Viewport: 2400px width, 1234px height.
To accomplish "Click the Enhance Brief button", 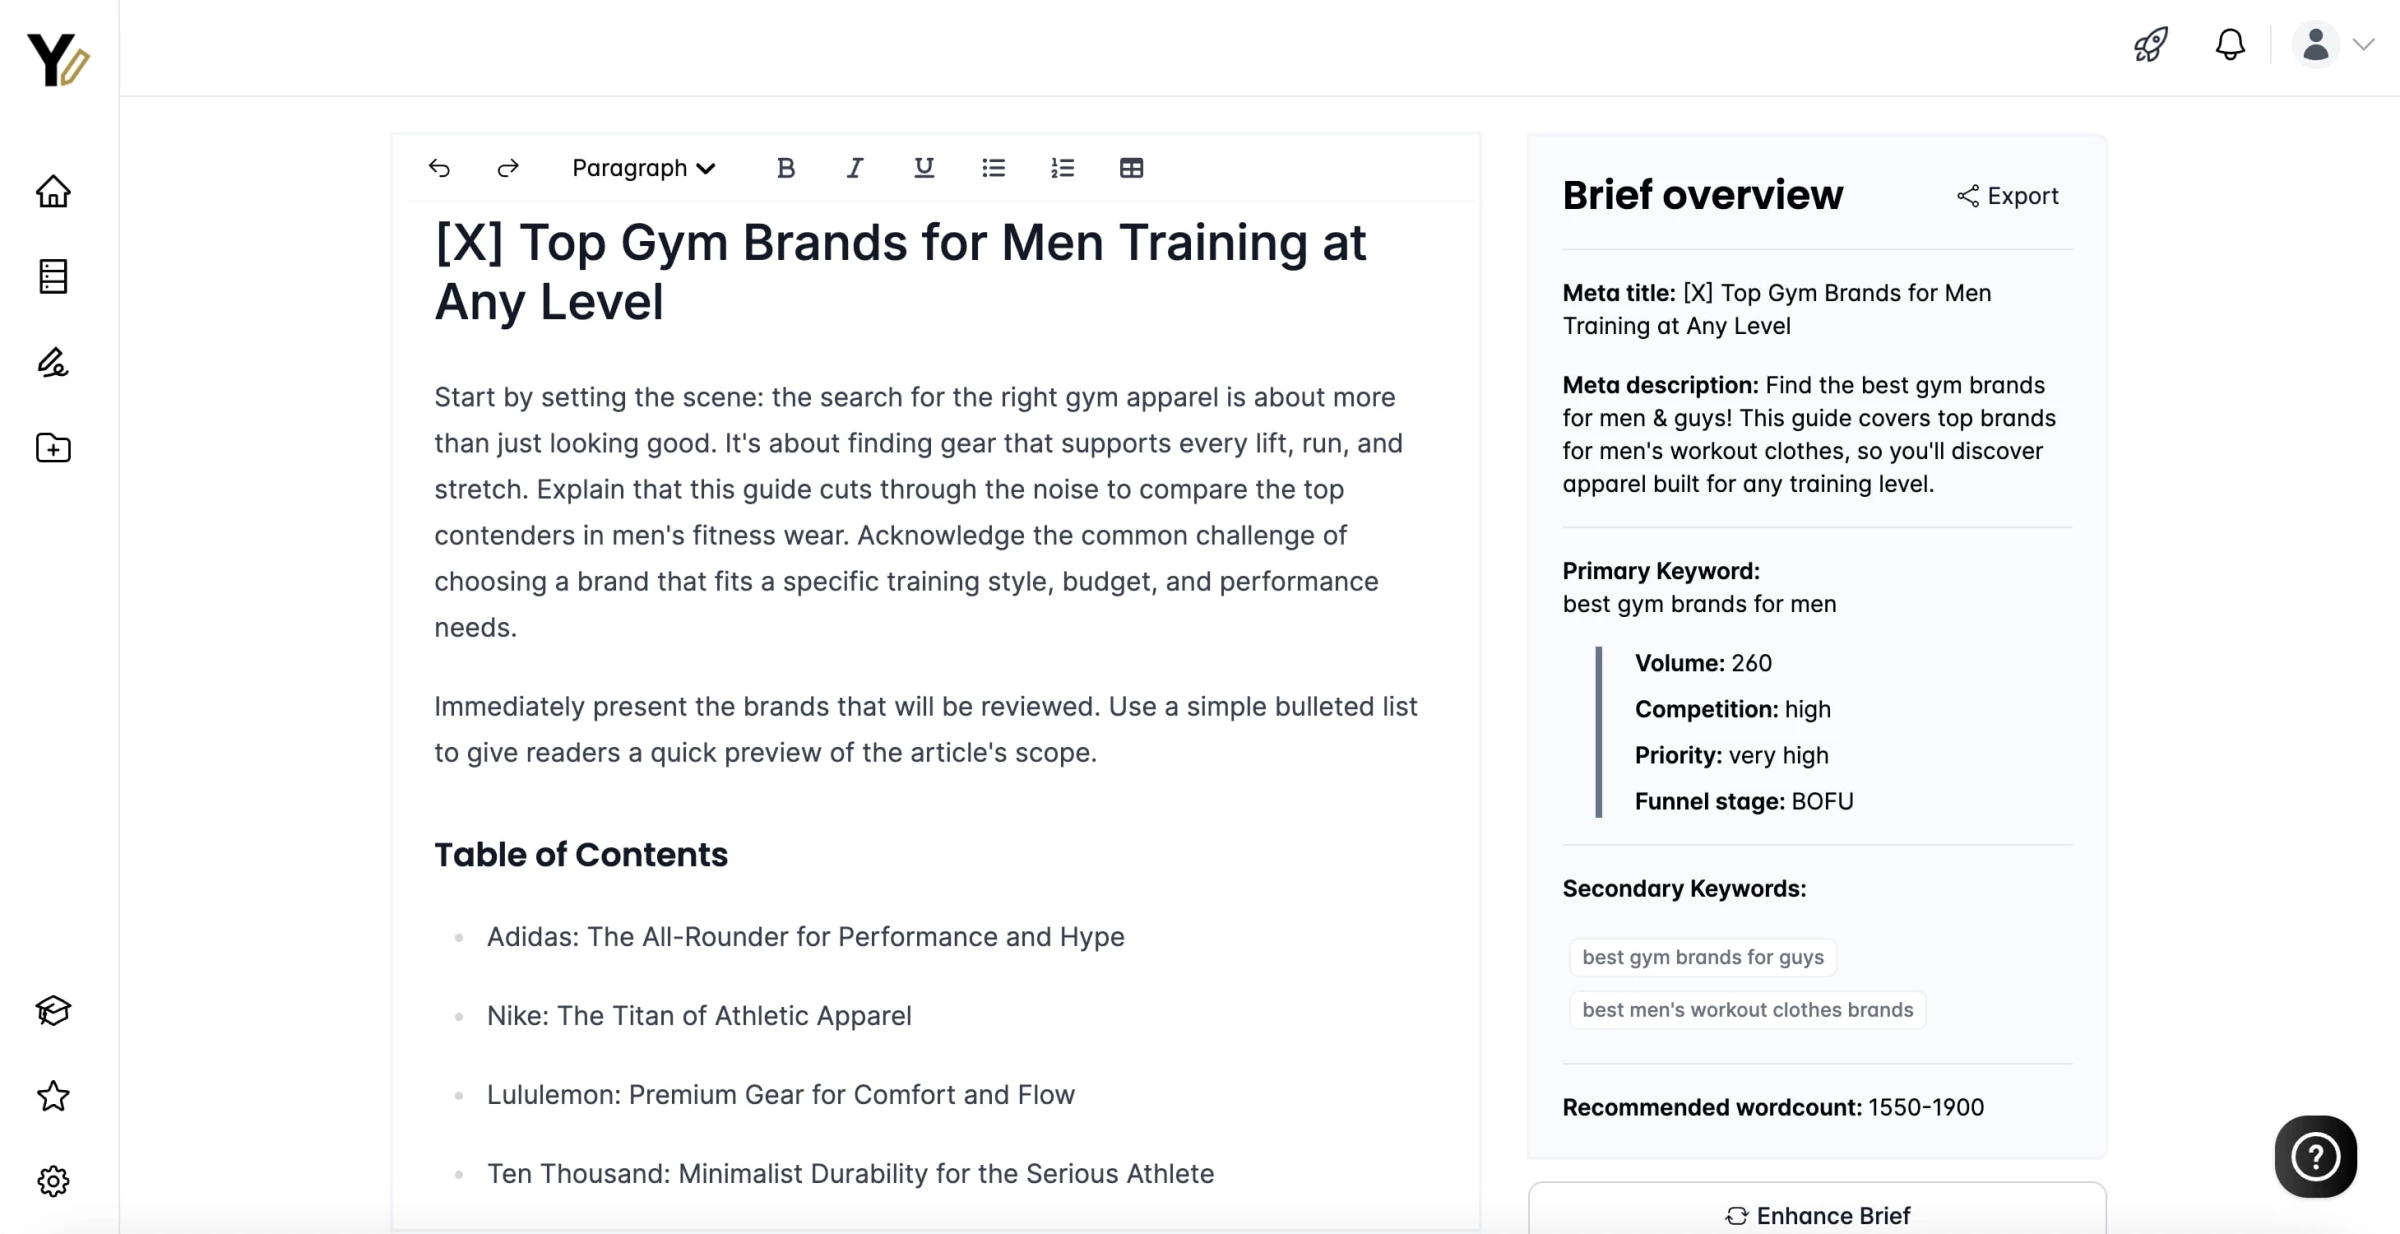I will tap(1817, 1215).
